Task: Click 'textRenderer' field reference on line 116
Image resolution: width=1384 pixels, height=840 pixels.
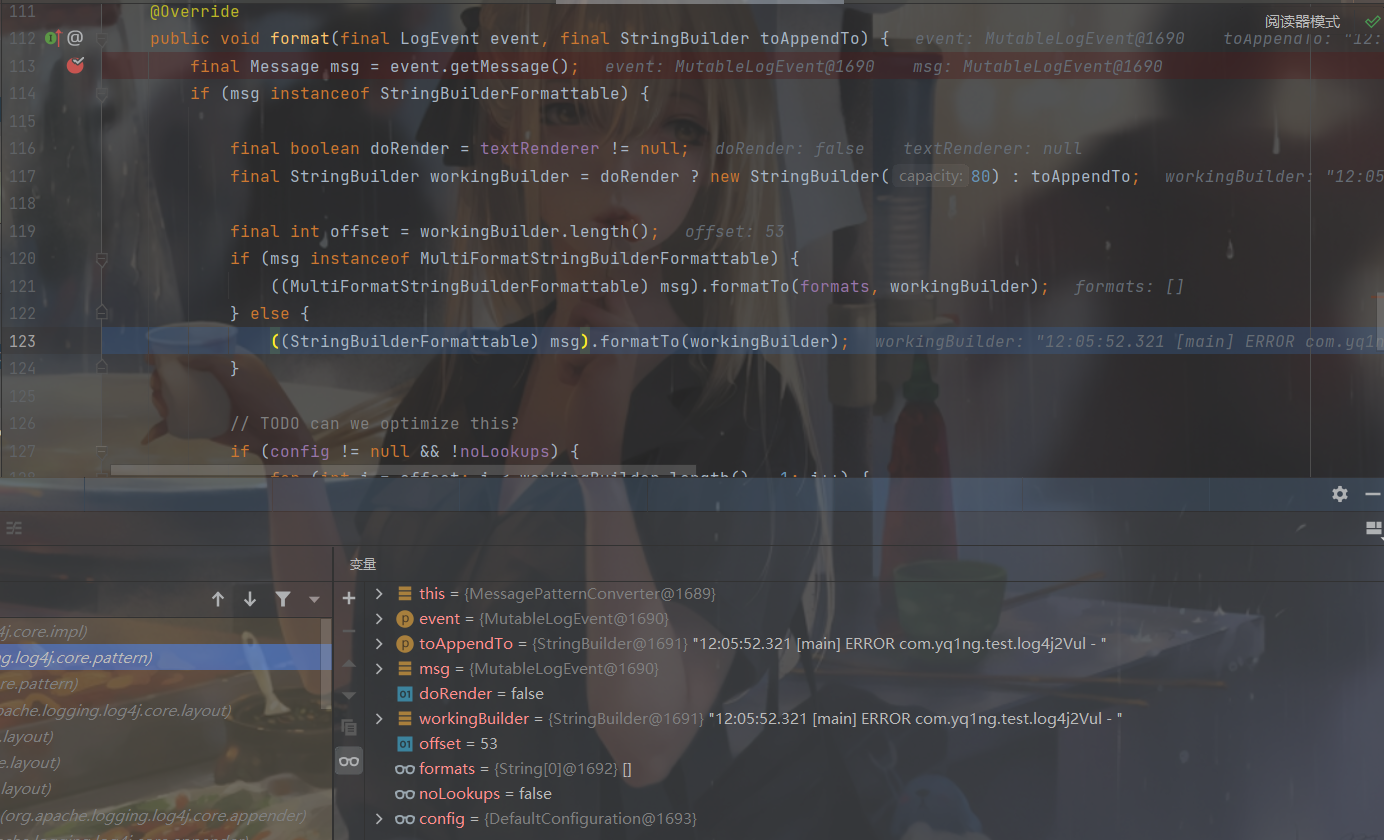Action: point(540,149)
